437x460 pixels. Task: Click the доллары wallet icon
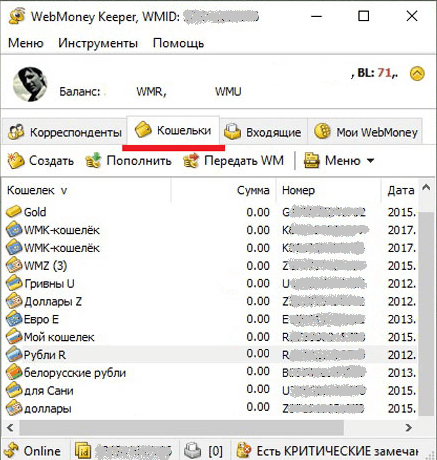pyautogui.click(x=14, y=408)
